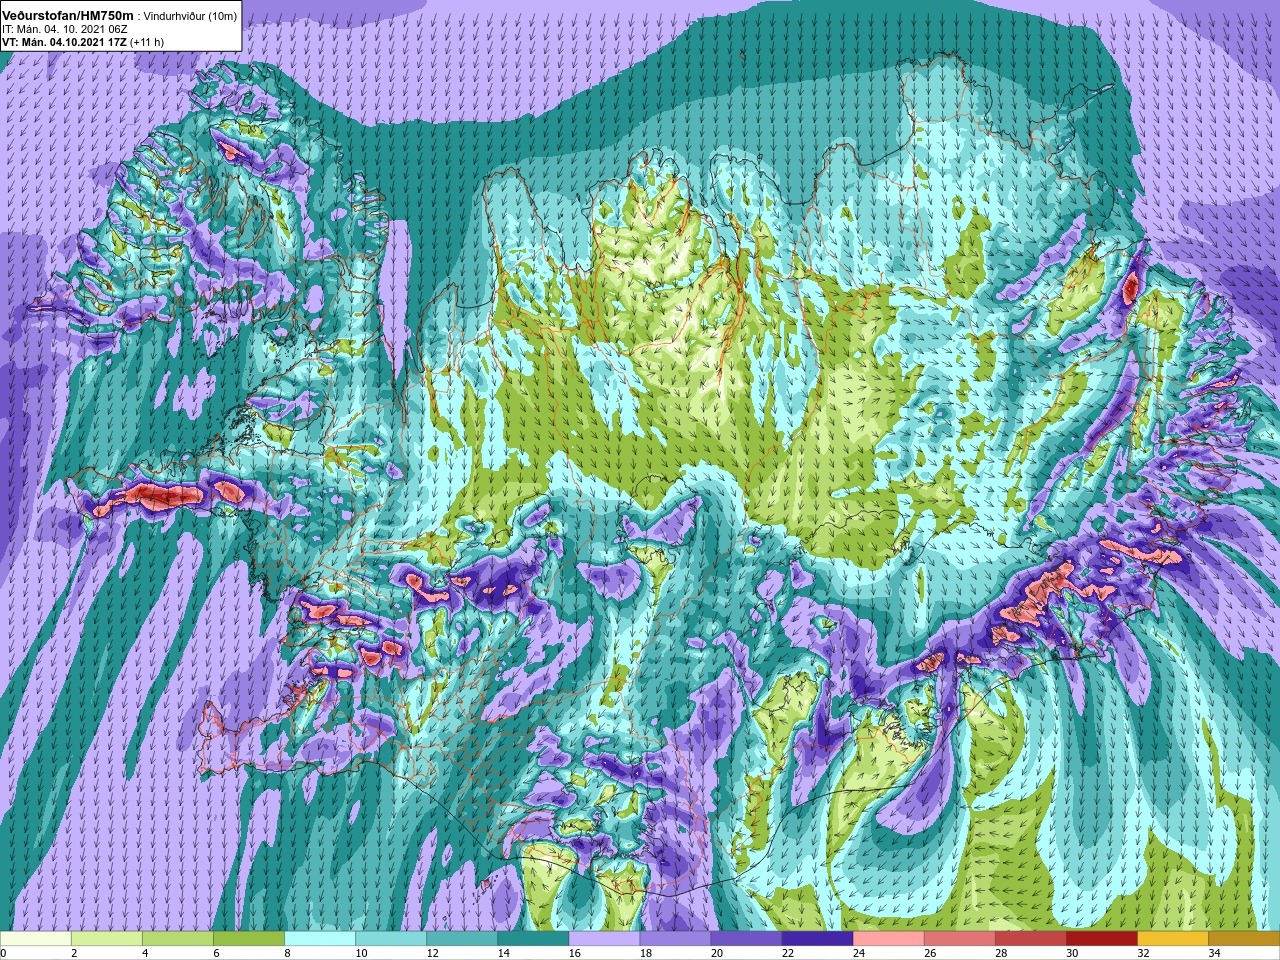Viewport: 1280px width, 960px height.
Task: Click the legend number '30'
Action: (1072, 953)
